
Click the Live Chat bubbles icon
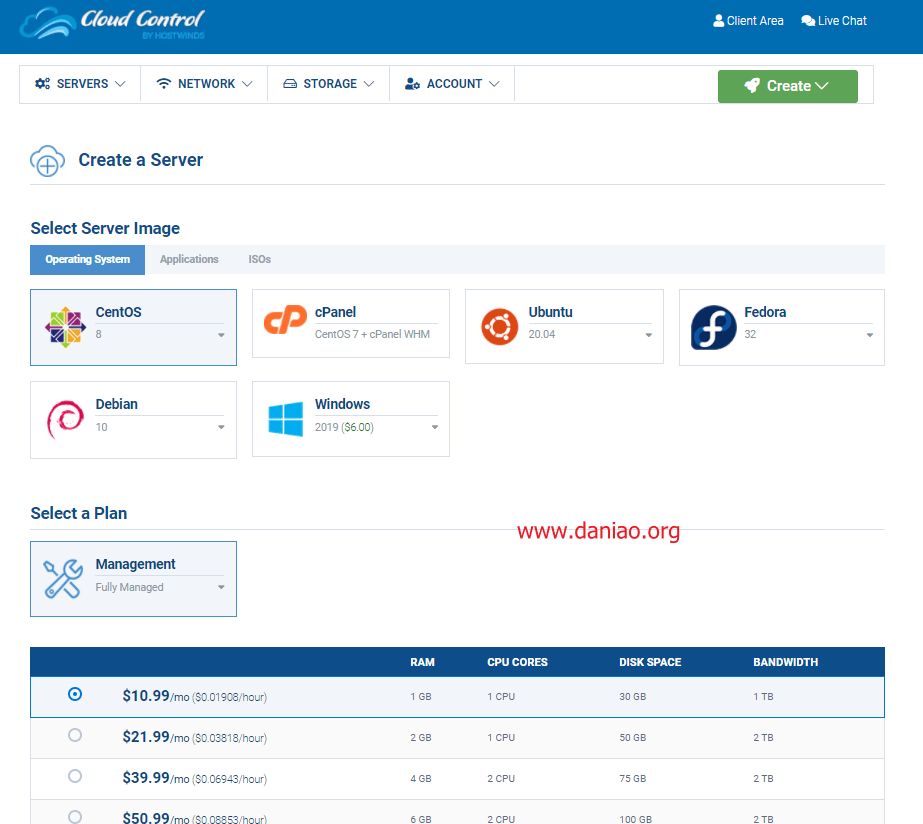(808, 21)
